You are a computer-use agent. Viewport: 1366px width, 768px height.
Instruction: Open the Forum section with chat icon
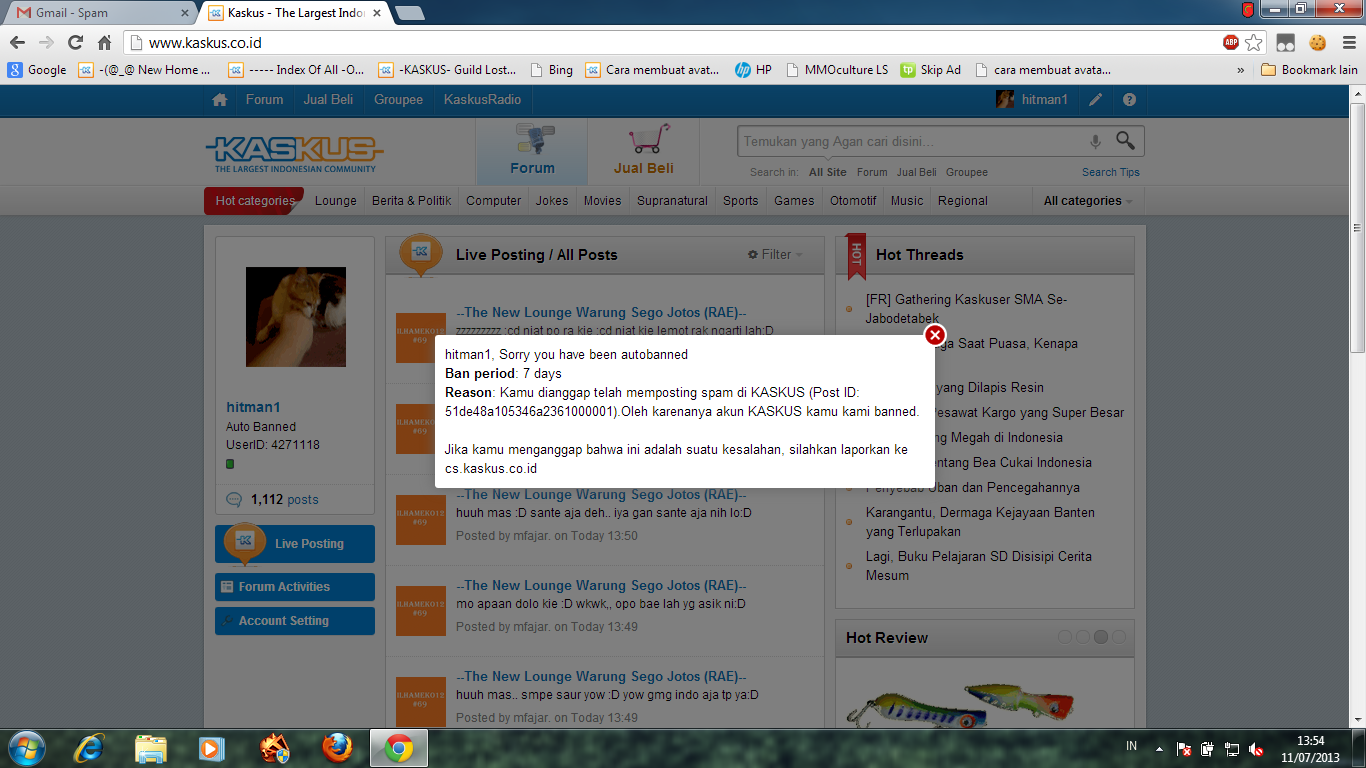(x=532, y=151)
